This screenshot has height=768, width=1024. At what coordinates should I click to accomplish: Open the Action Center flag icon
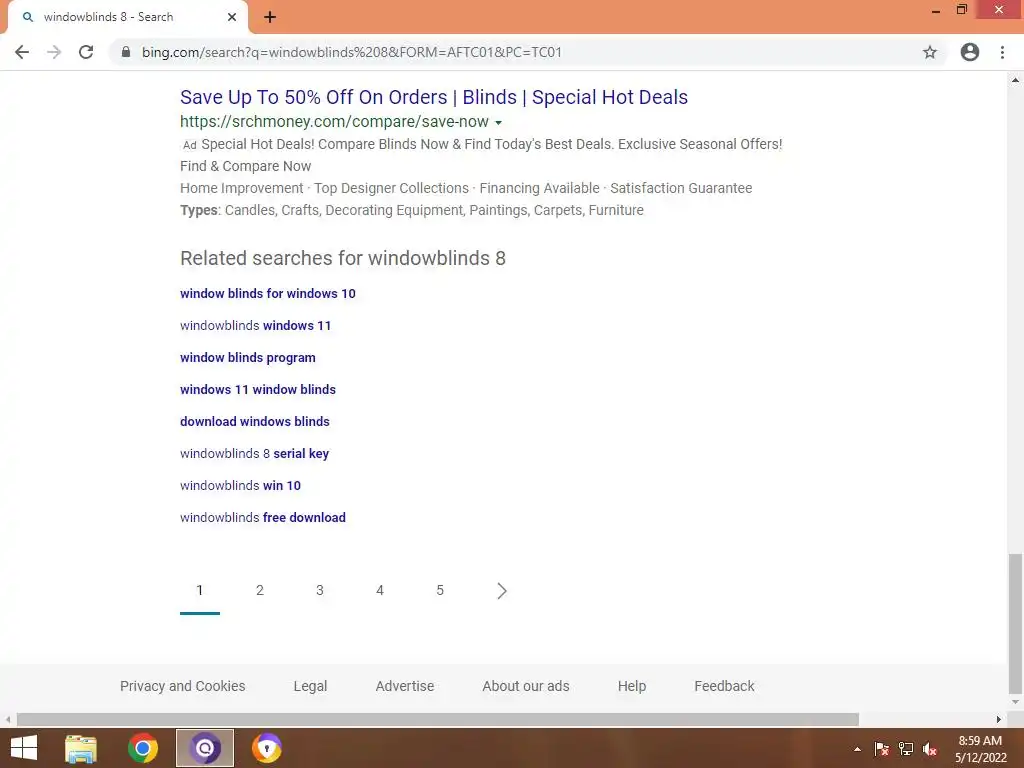tap(882, 749)
